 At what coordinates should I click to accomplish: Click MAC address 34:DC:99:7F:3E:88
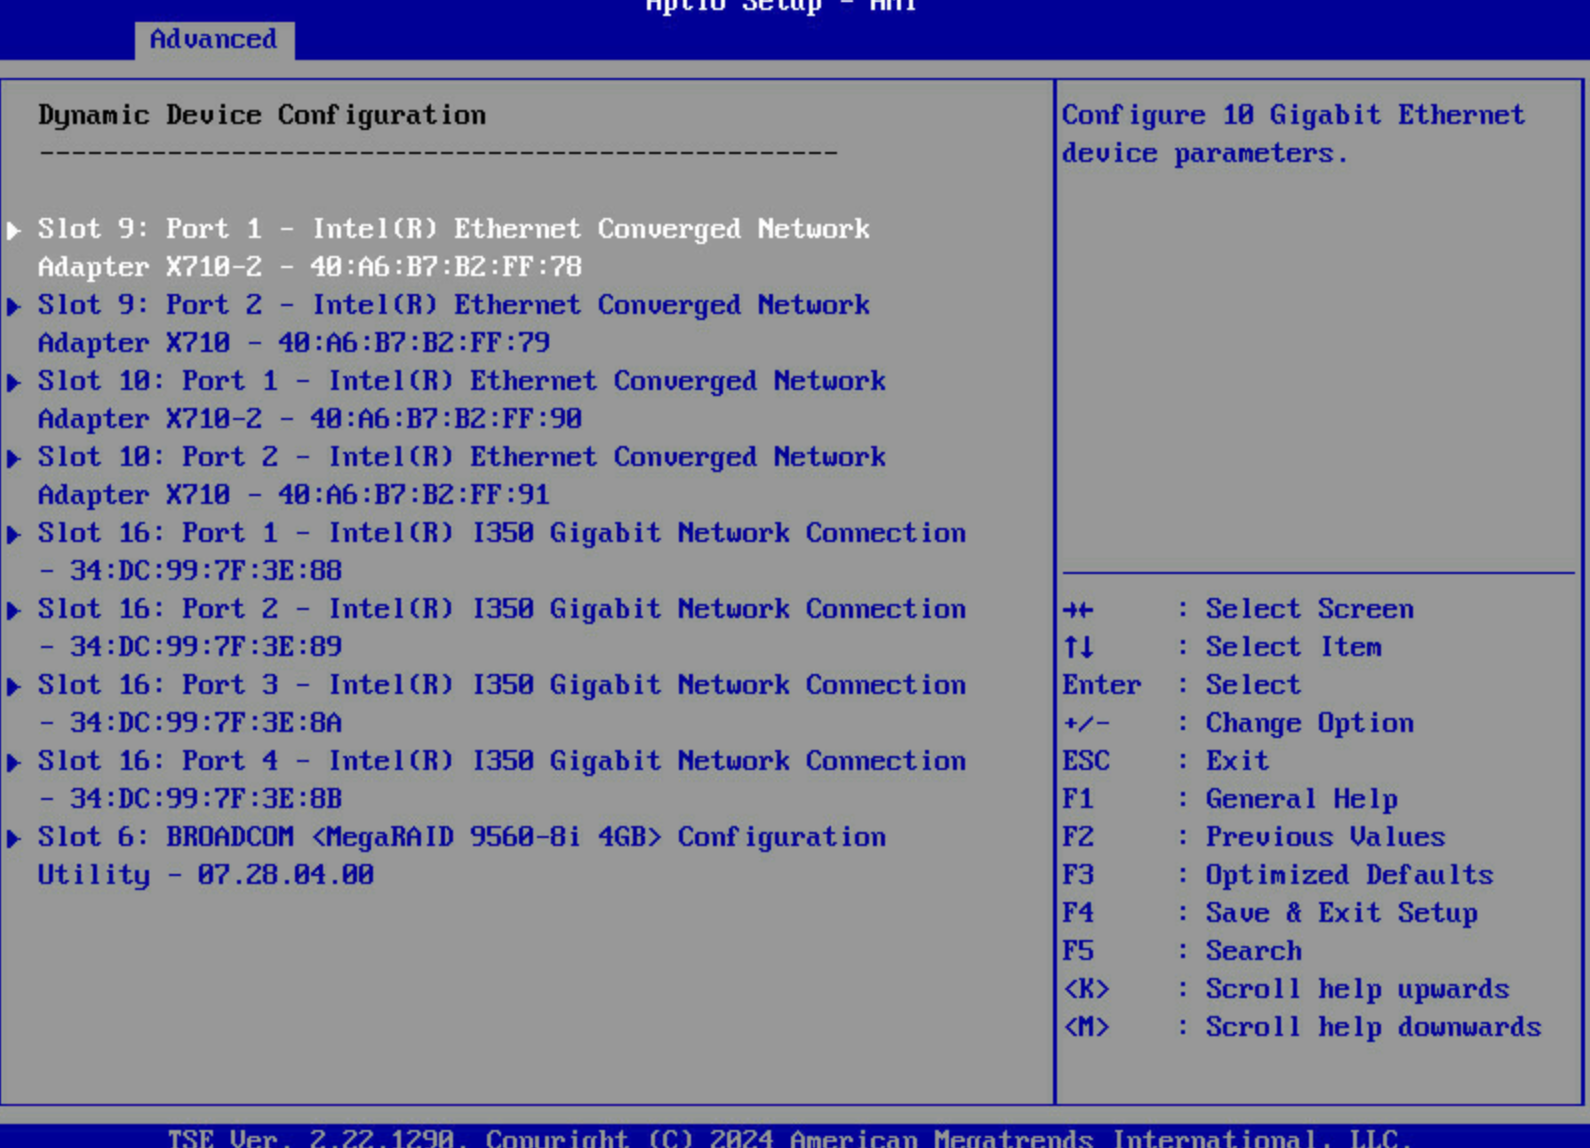coord(206,571)
